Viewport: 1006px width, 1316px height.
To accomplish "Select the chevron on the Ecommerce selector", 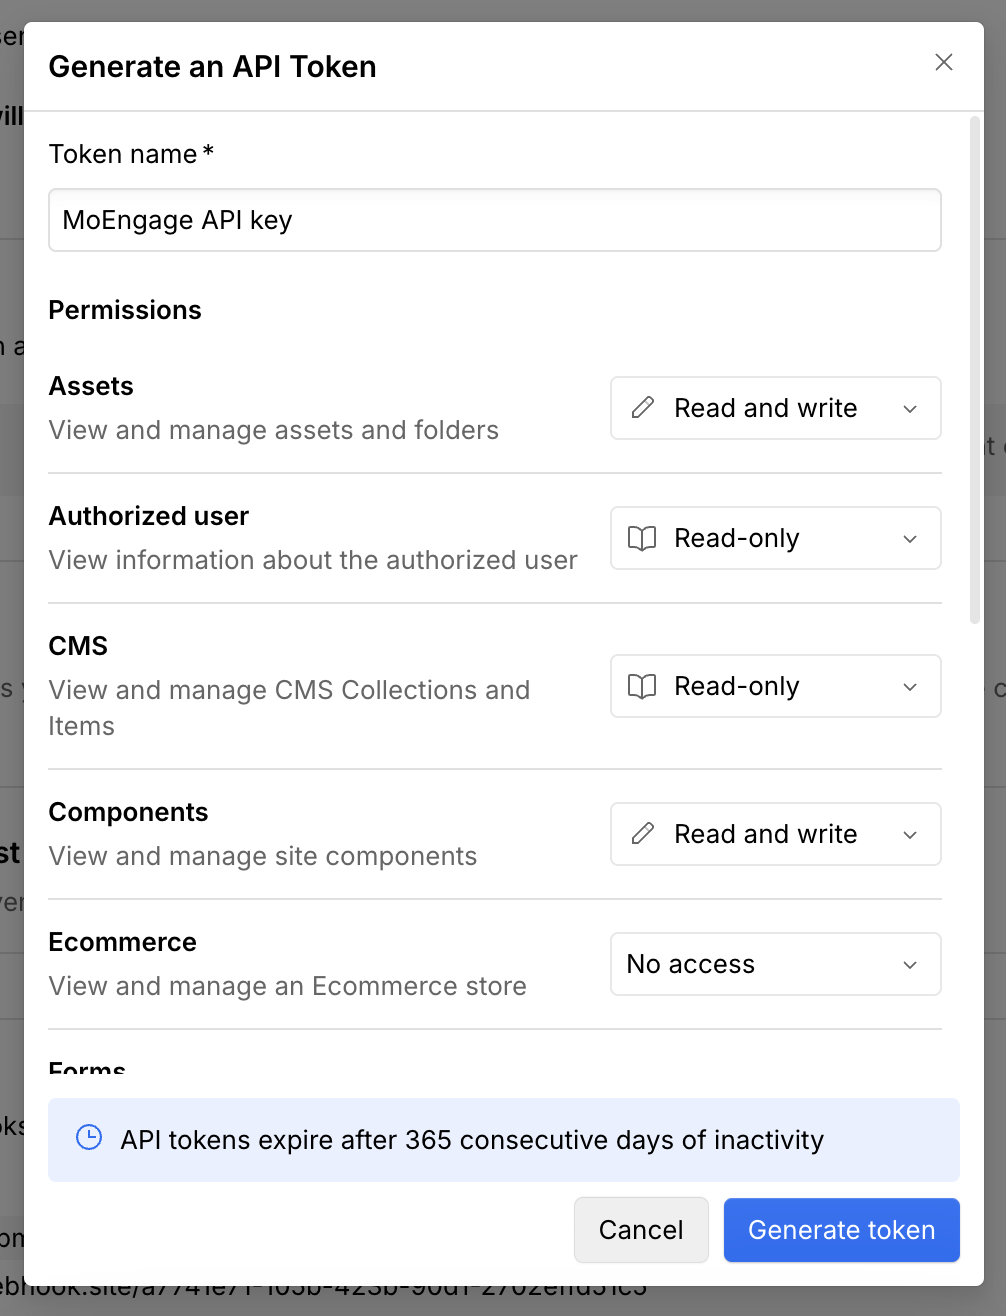I will click(x=910, y=965).
